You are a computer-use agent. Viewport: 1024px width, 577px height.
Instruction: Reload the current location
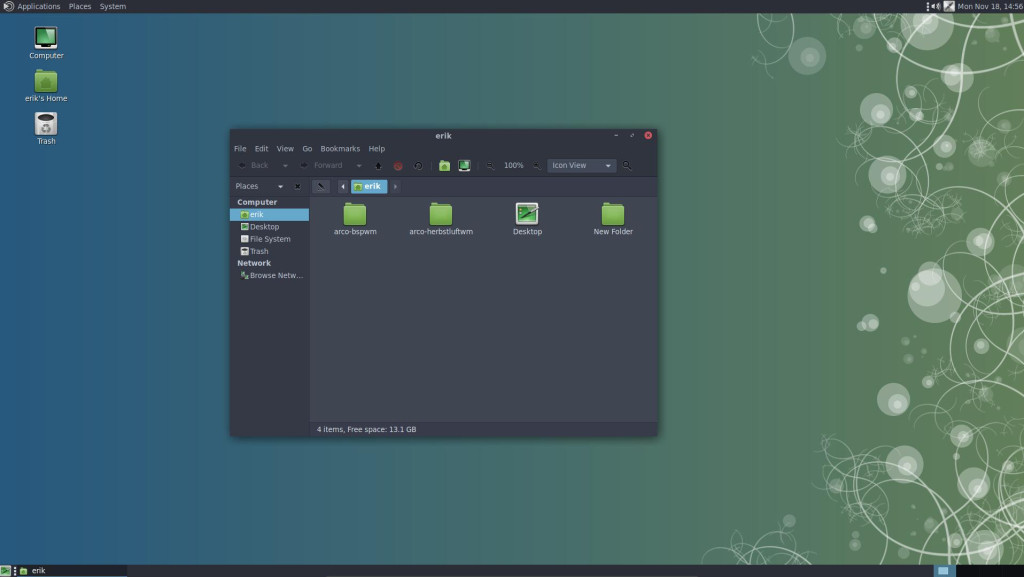418,166
